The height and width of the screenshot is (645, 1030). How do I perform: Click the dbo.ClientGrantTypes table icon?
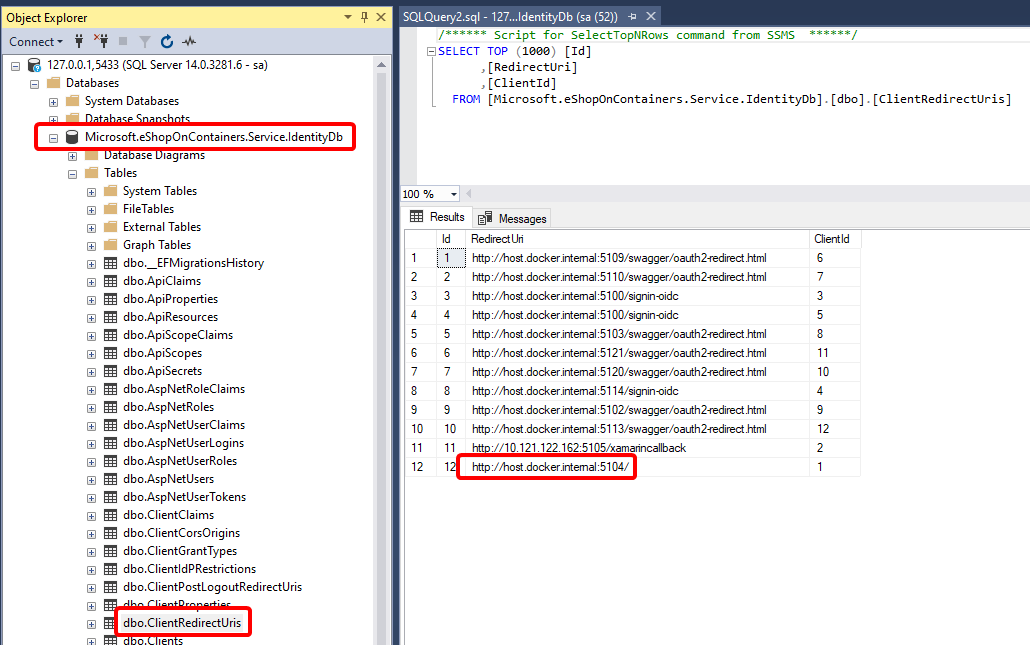[x=110, y=551]
